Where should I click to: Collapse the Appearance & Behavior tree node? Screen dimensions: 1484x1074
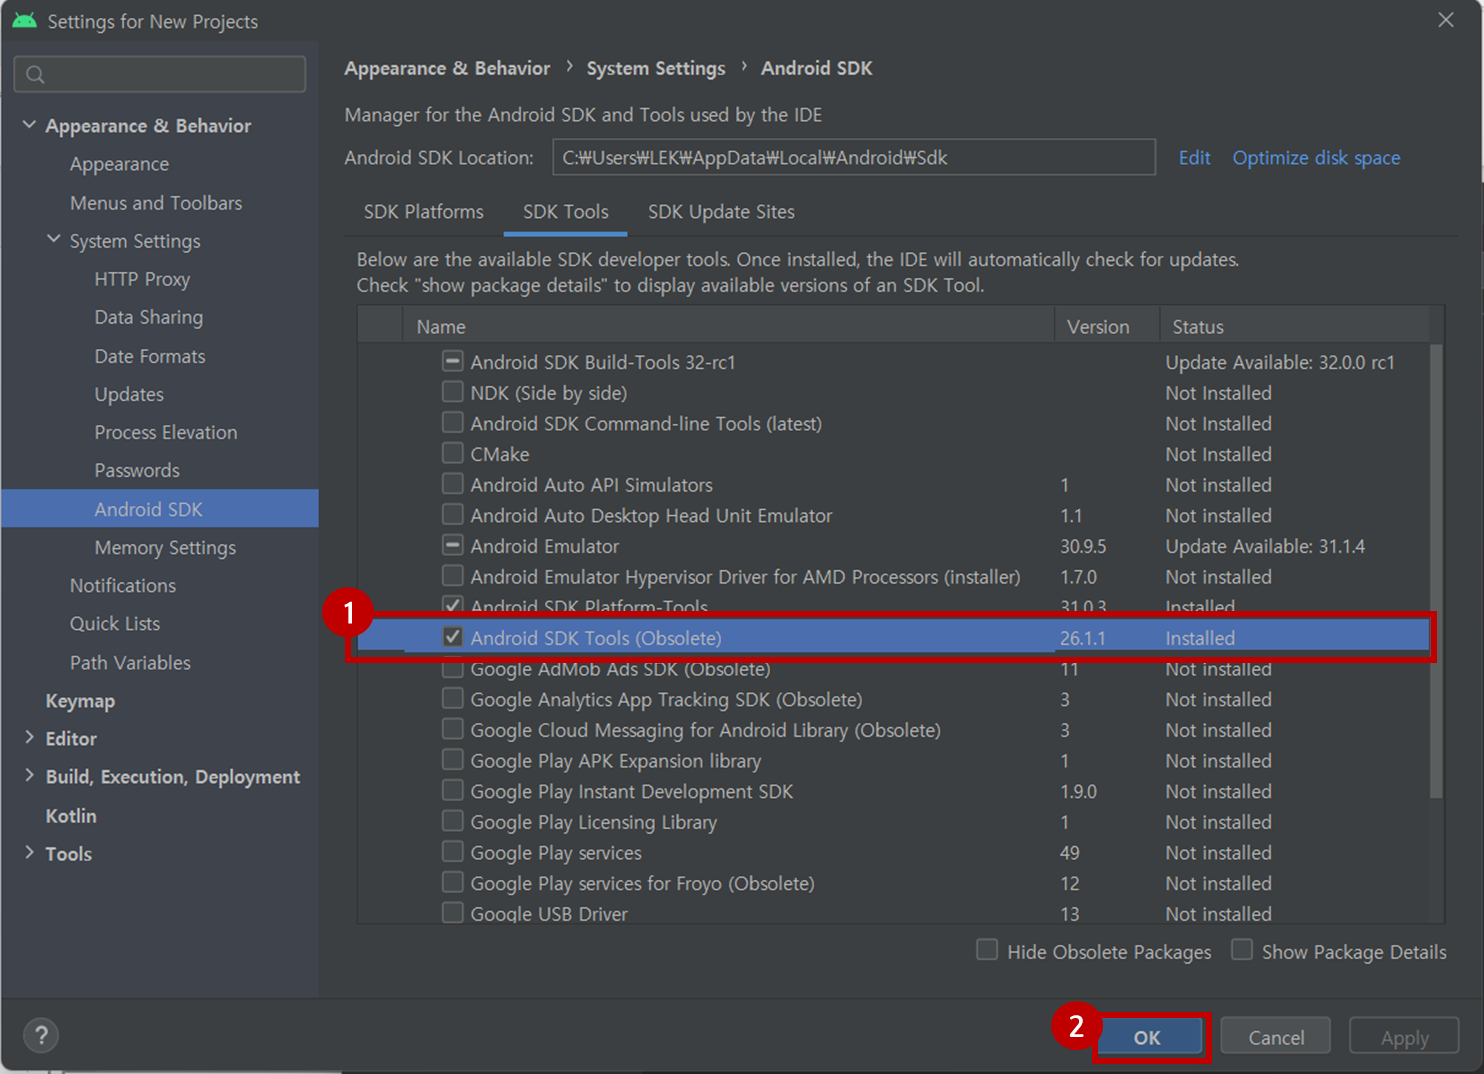pos(29,125)
